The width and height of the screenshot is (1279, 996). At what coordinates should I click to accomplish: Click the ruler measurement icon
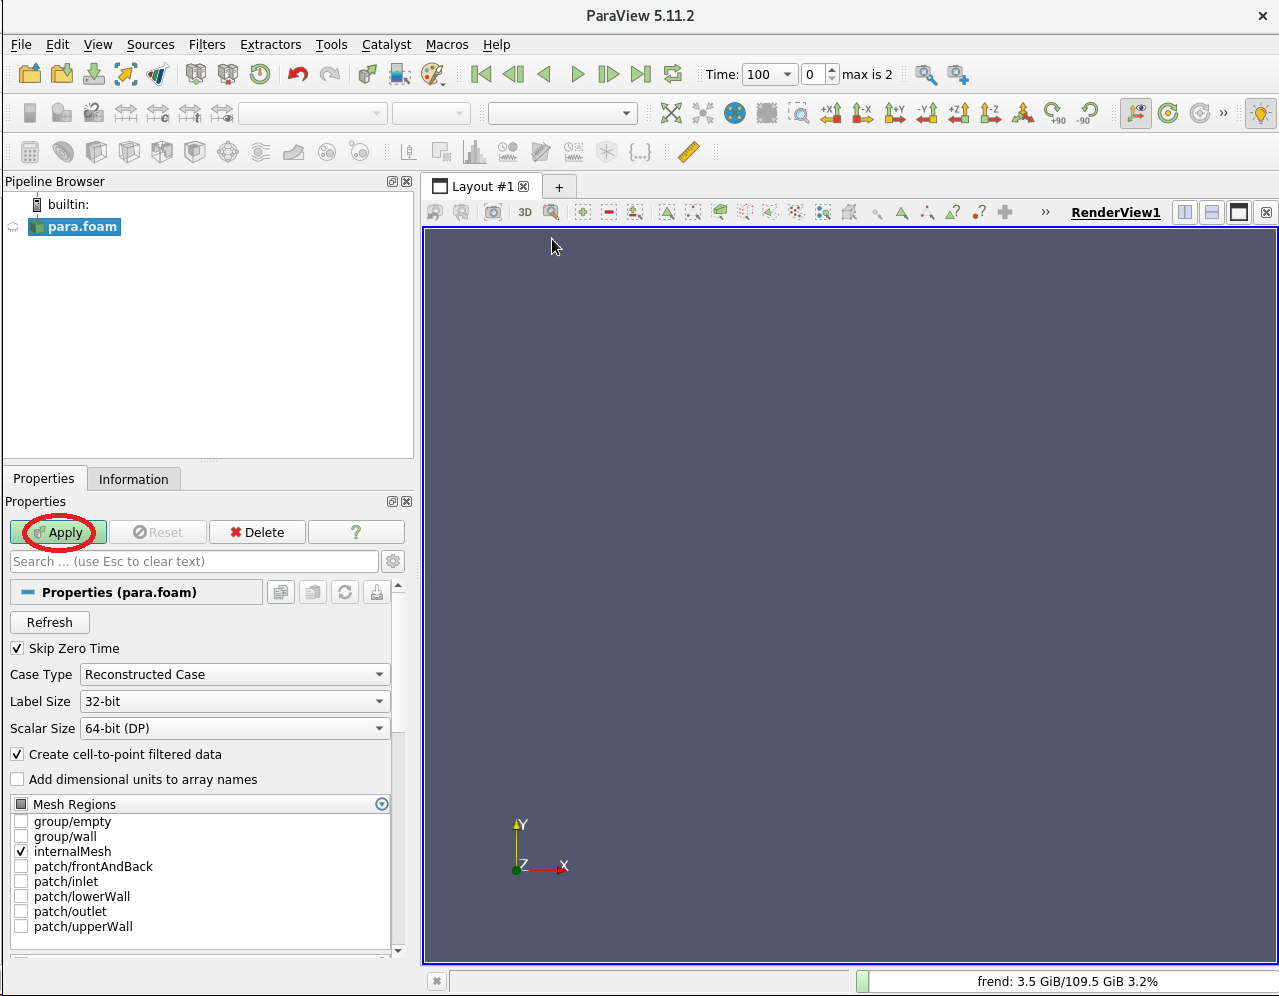(689, 152)
